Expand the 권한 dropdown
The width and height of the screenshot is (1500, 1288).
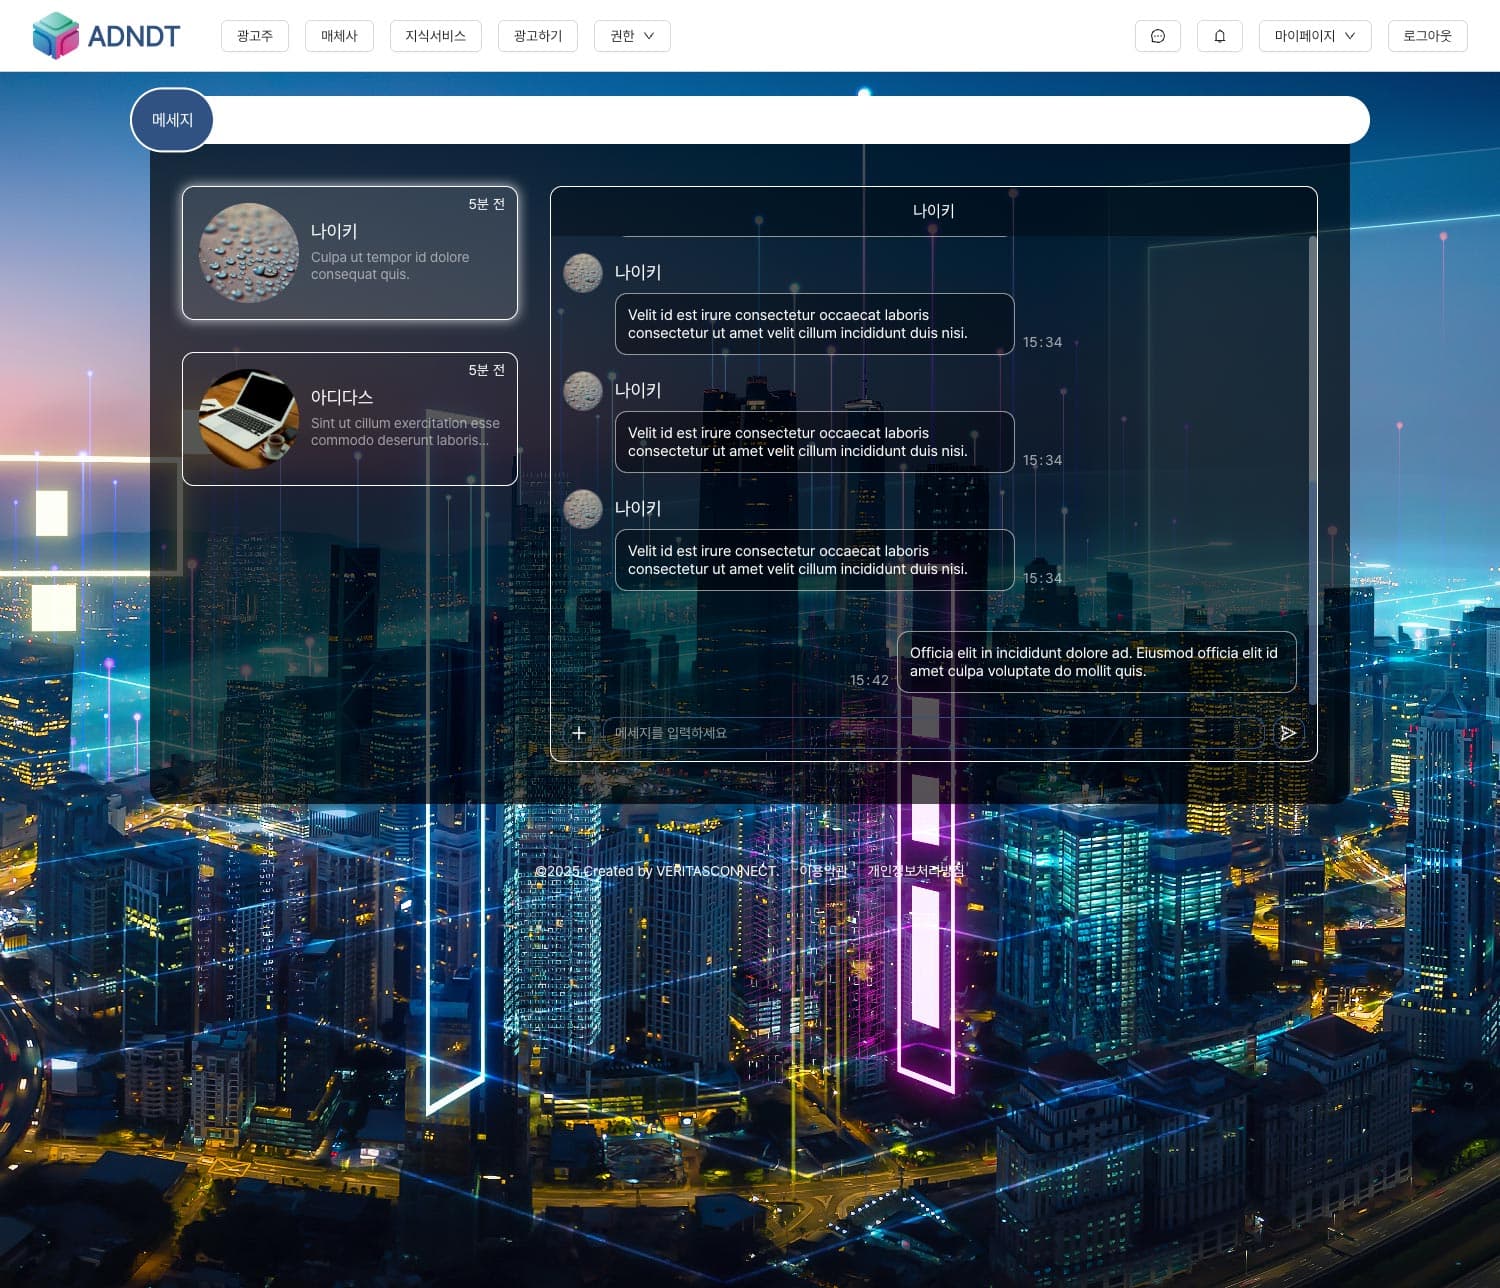coord(632,36)
